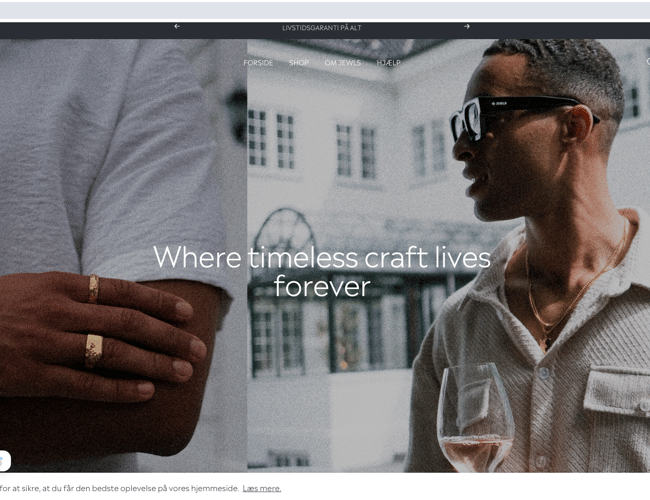Click the man's black sunglasses

click(x=510, y=111)
